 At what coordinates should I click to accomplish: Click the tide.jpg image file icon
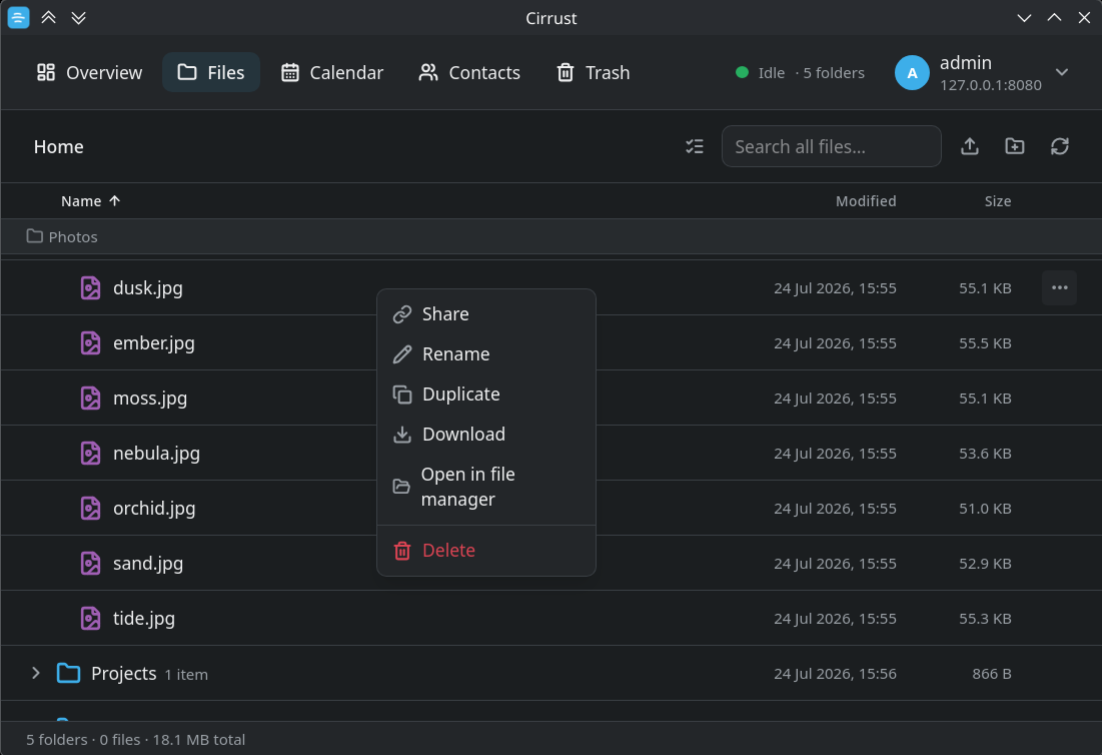[90, 618]
